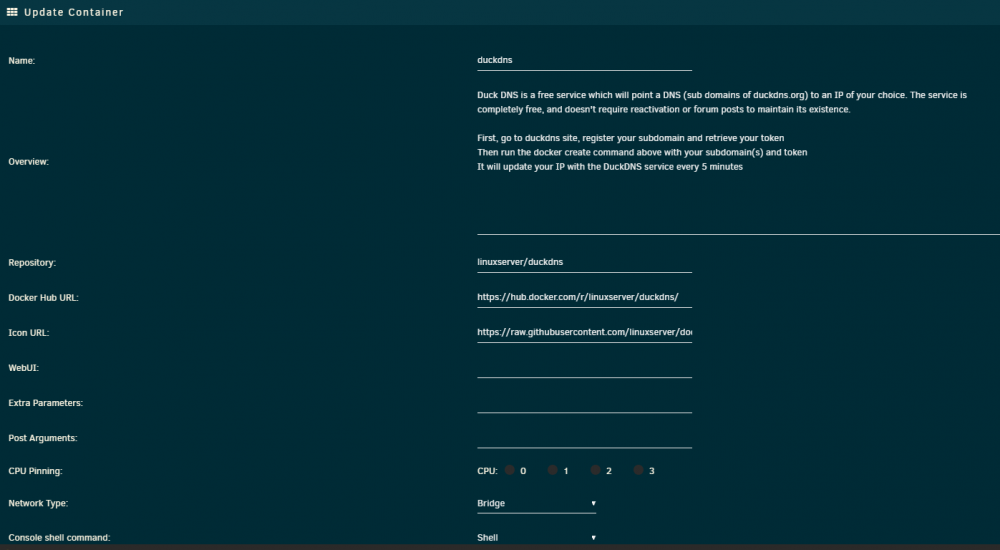1000x550 pixels.
Task: Click the WebUI: label
Action: pyautogui.click(x=24, y=368)
